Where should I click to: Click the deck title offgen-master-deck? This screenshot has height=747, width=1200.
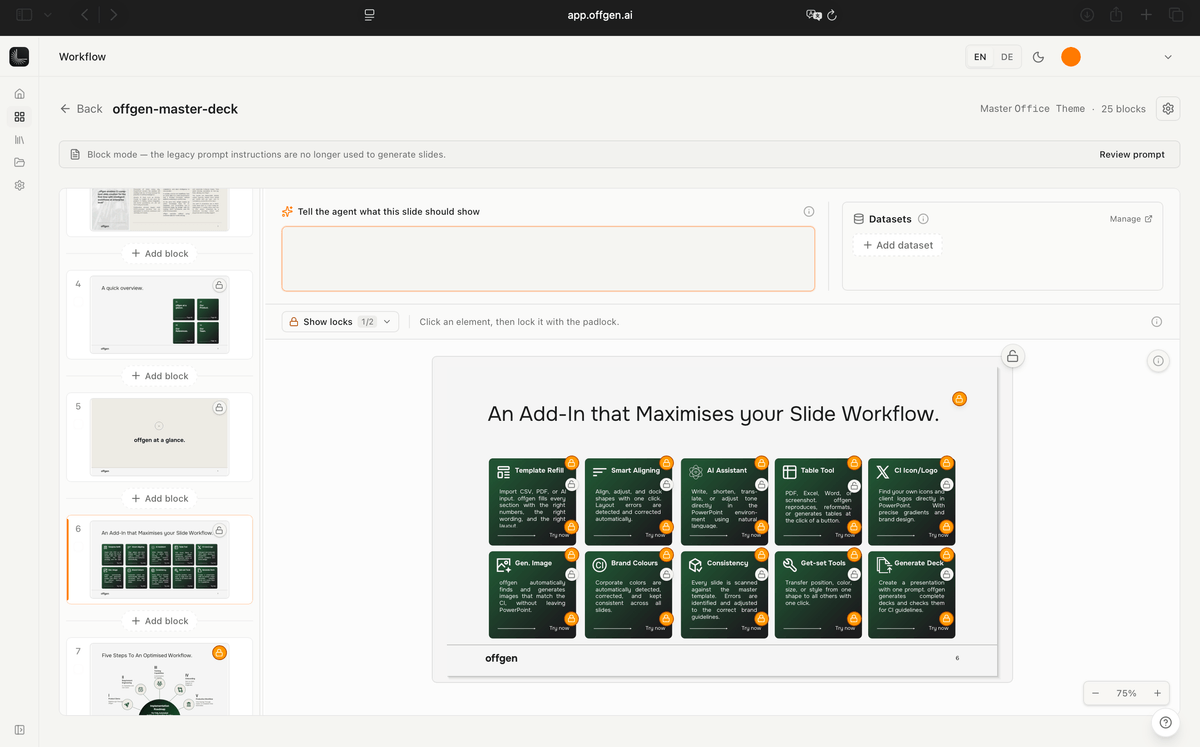pyautogui.click(x=175, y=109)
